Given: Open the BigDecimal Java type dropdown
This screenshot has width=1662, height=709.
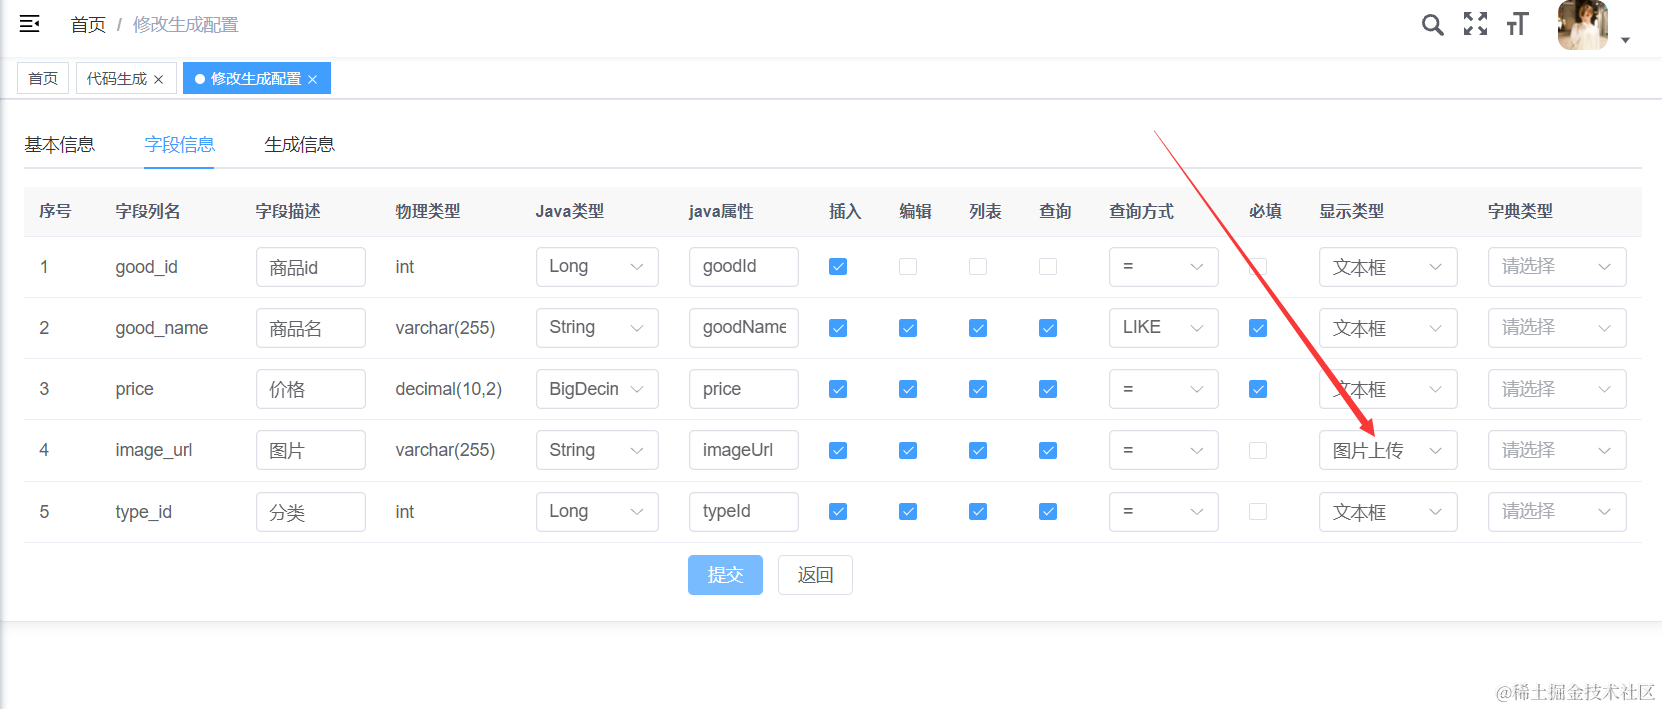Looking at the screenshot, I should pyautogui.click(x=596, y=389).
